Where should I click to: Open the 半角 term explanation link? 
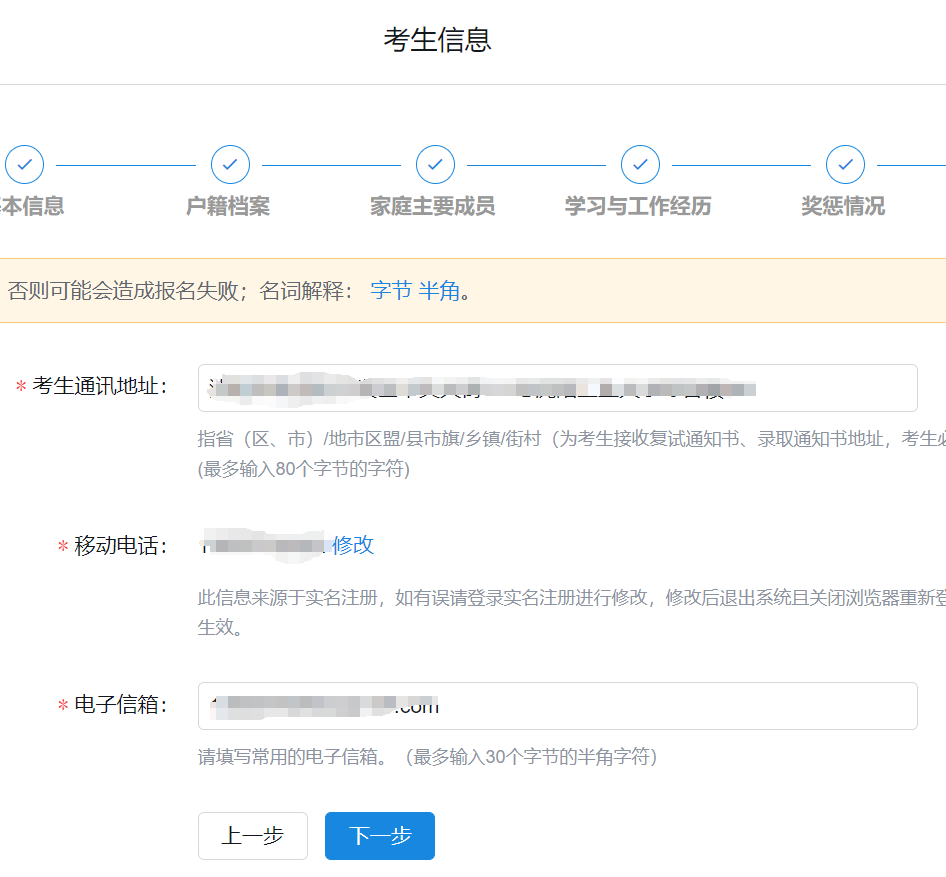click(439, 291)
